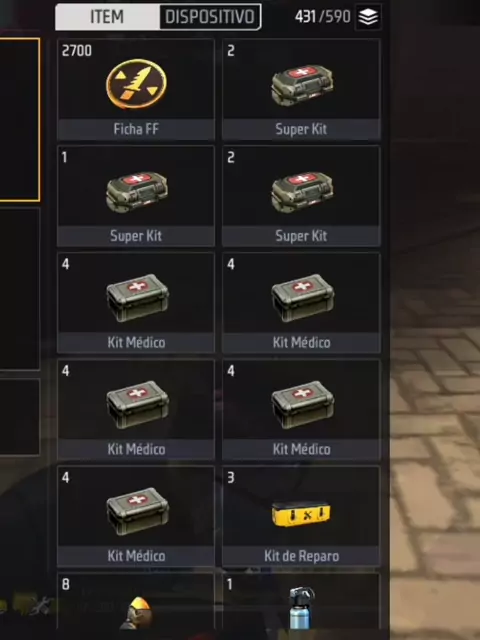Select the empty slot below the yellow-outlined slot
This screenshot has height=640, width=480.
pos(20,289)
